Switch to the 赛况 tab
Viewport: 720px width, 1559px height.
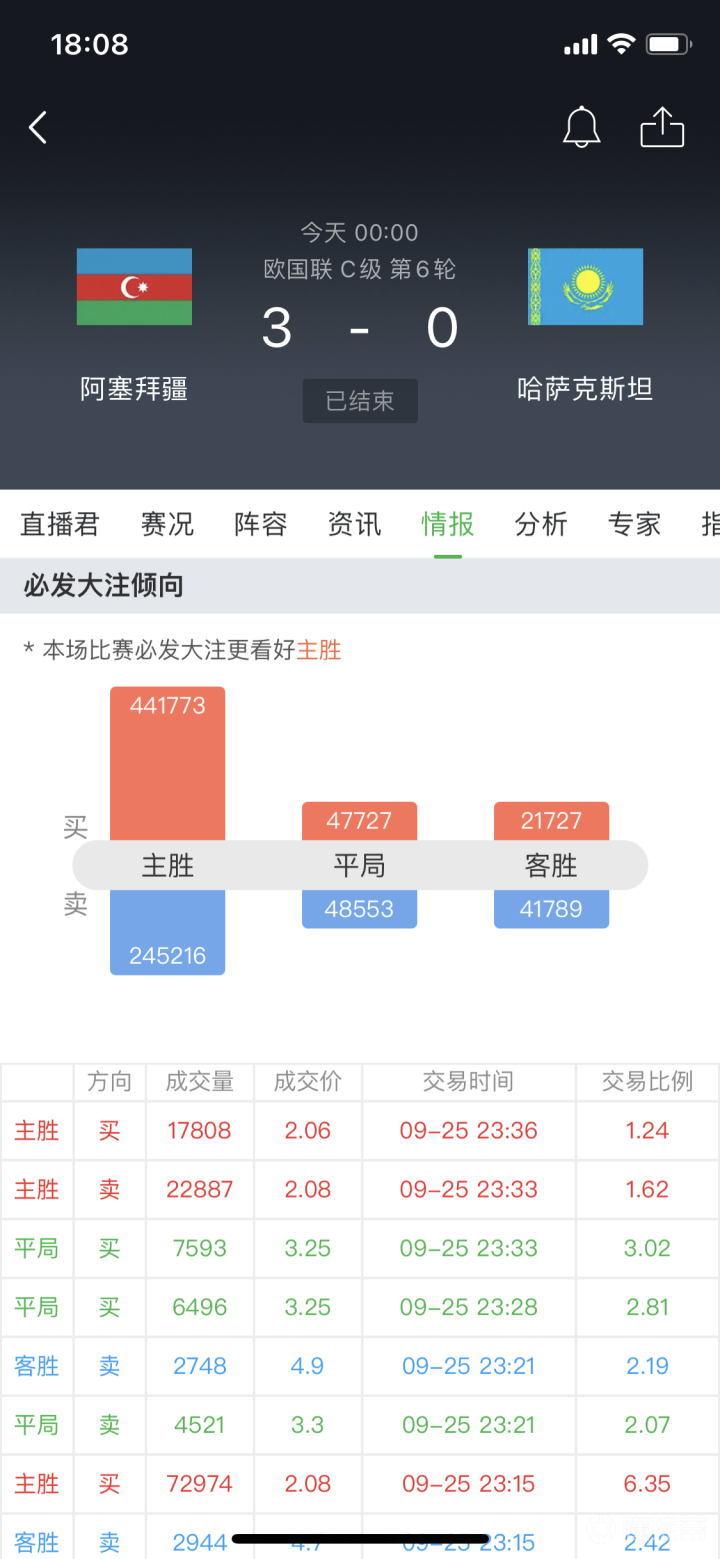point(167,524)
